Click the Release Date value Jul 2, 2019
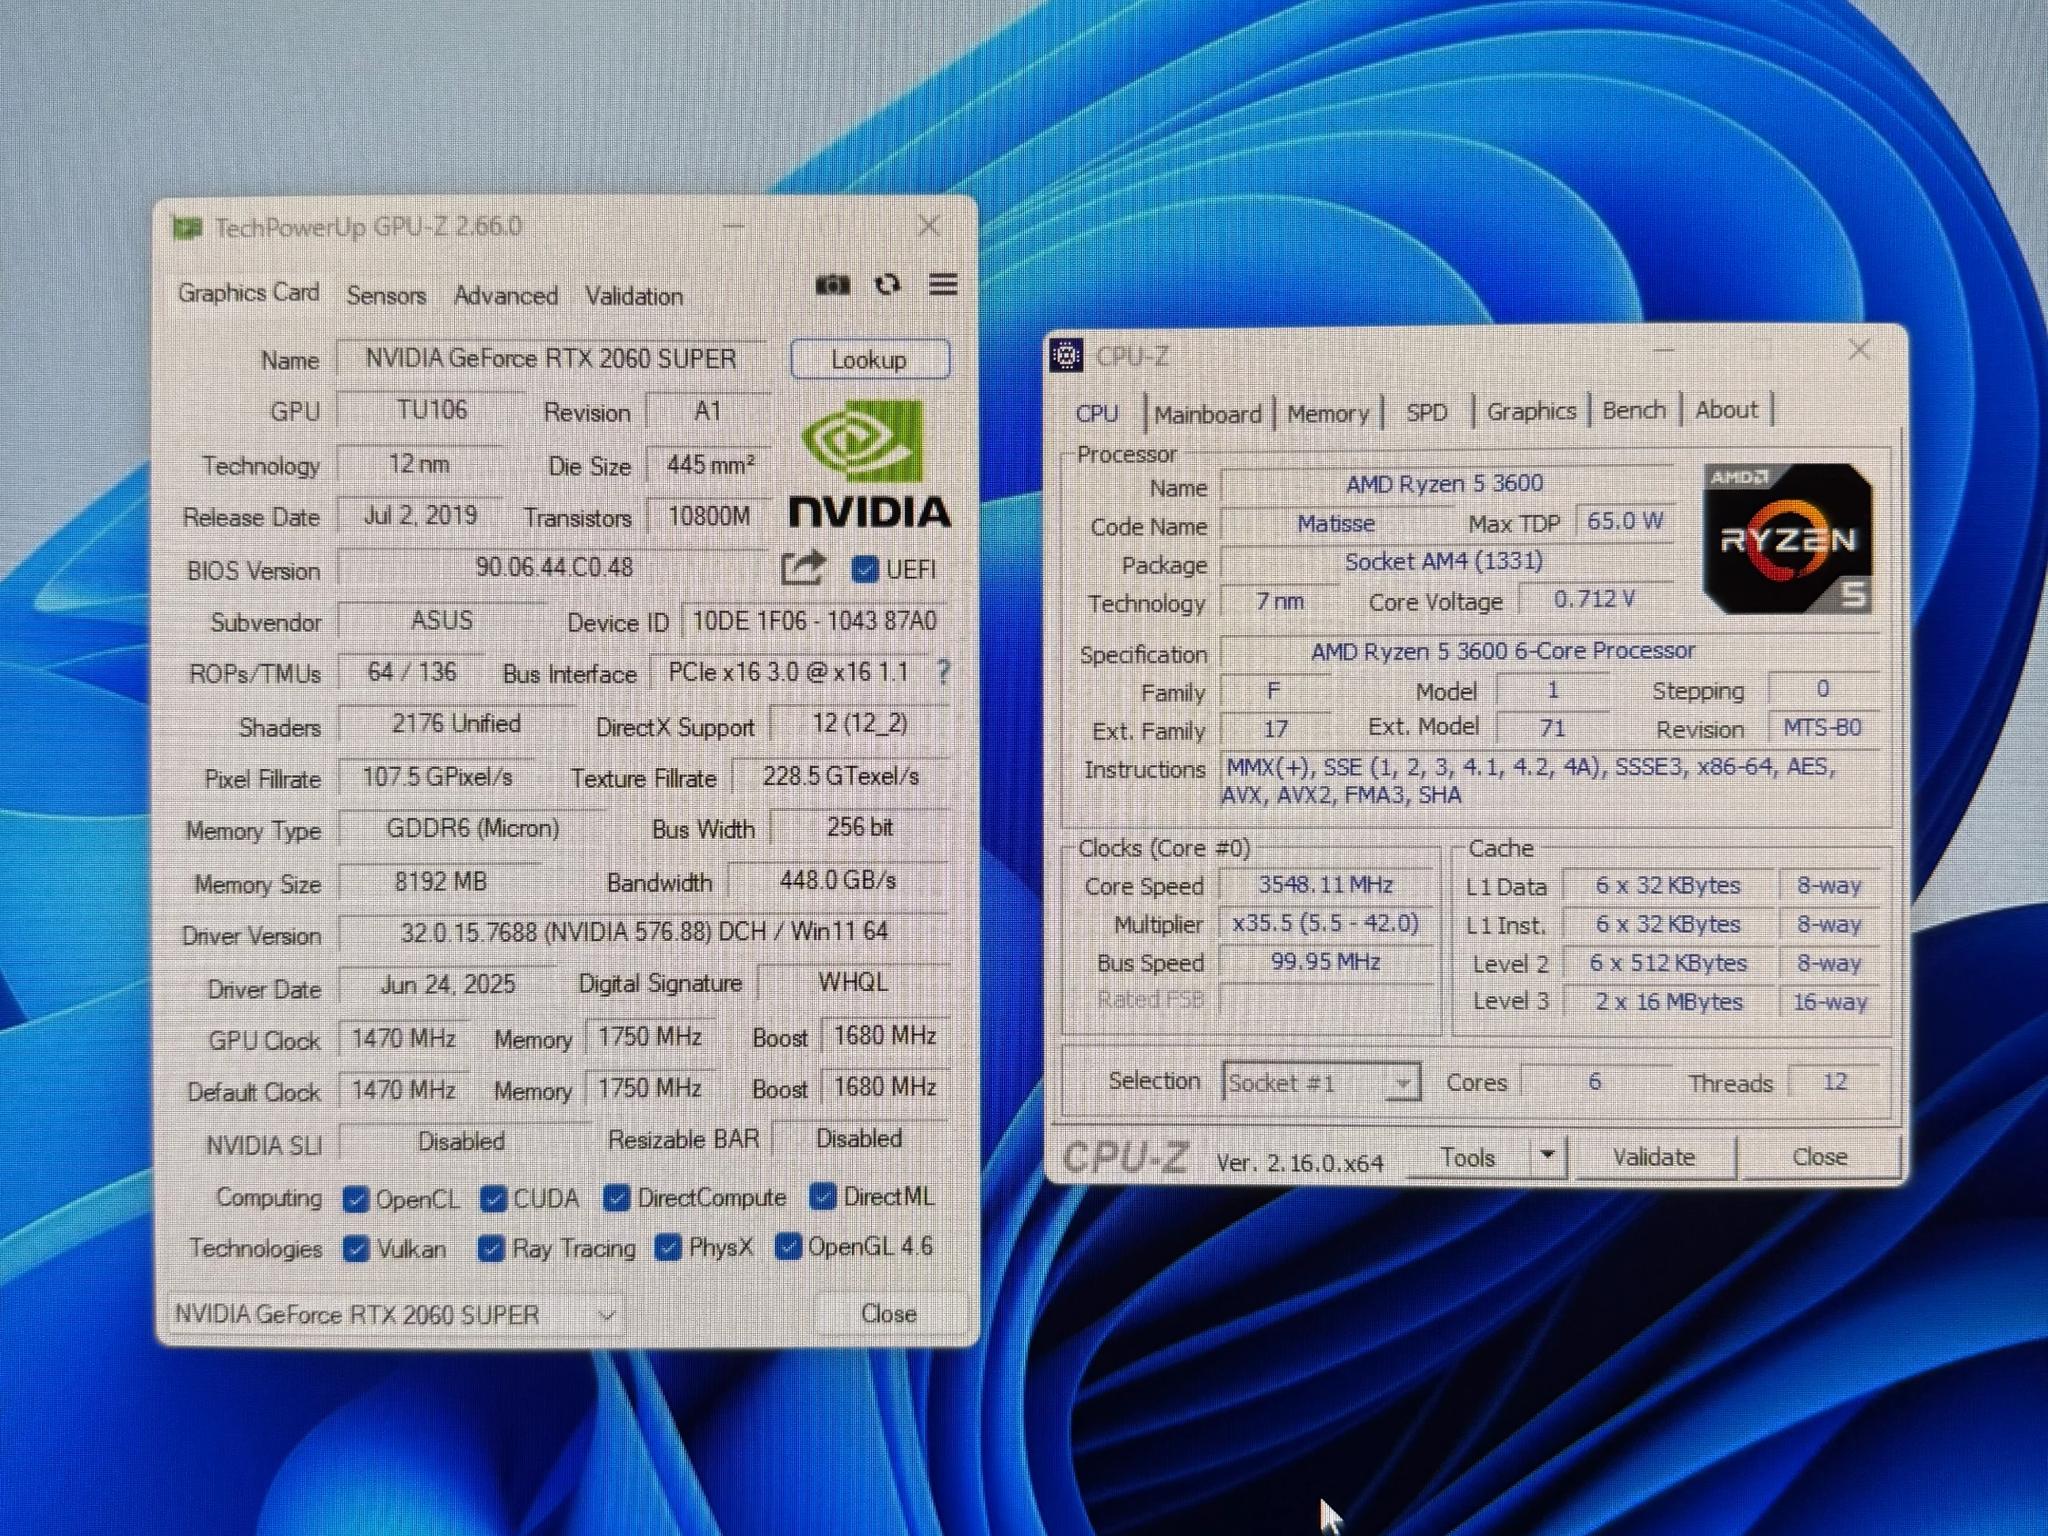 click(420, 515)
